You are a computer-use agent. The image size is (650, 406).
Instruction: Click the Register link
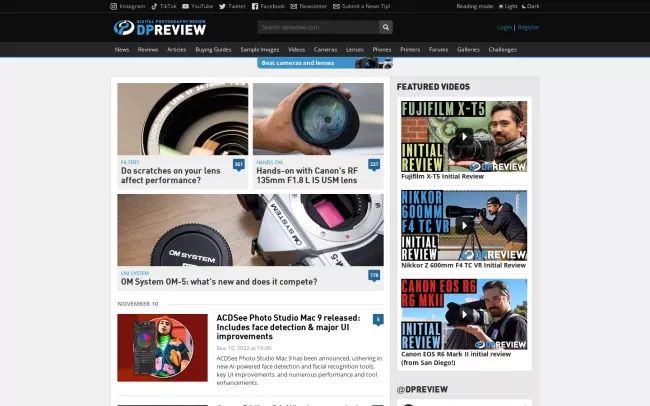pyautogui.click(x=528, y=27)
